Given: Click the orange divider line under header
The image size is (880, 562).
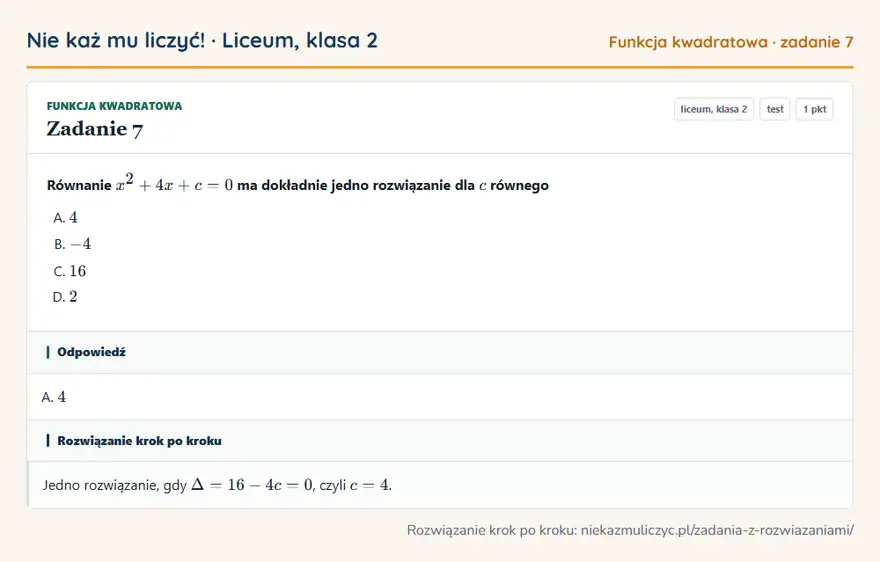Looking at the screenshot, I should 440,67.
